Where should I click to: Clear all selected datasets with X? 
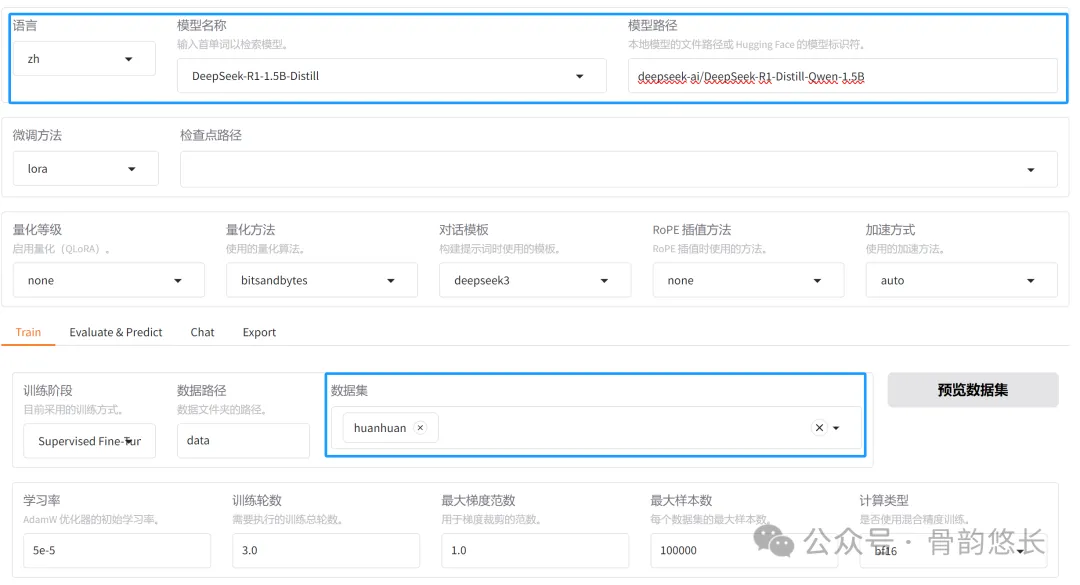pos(819,428)
